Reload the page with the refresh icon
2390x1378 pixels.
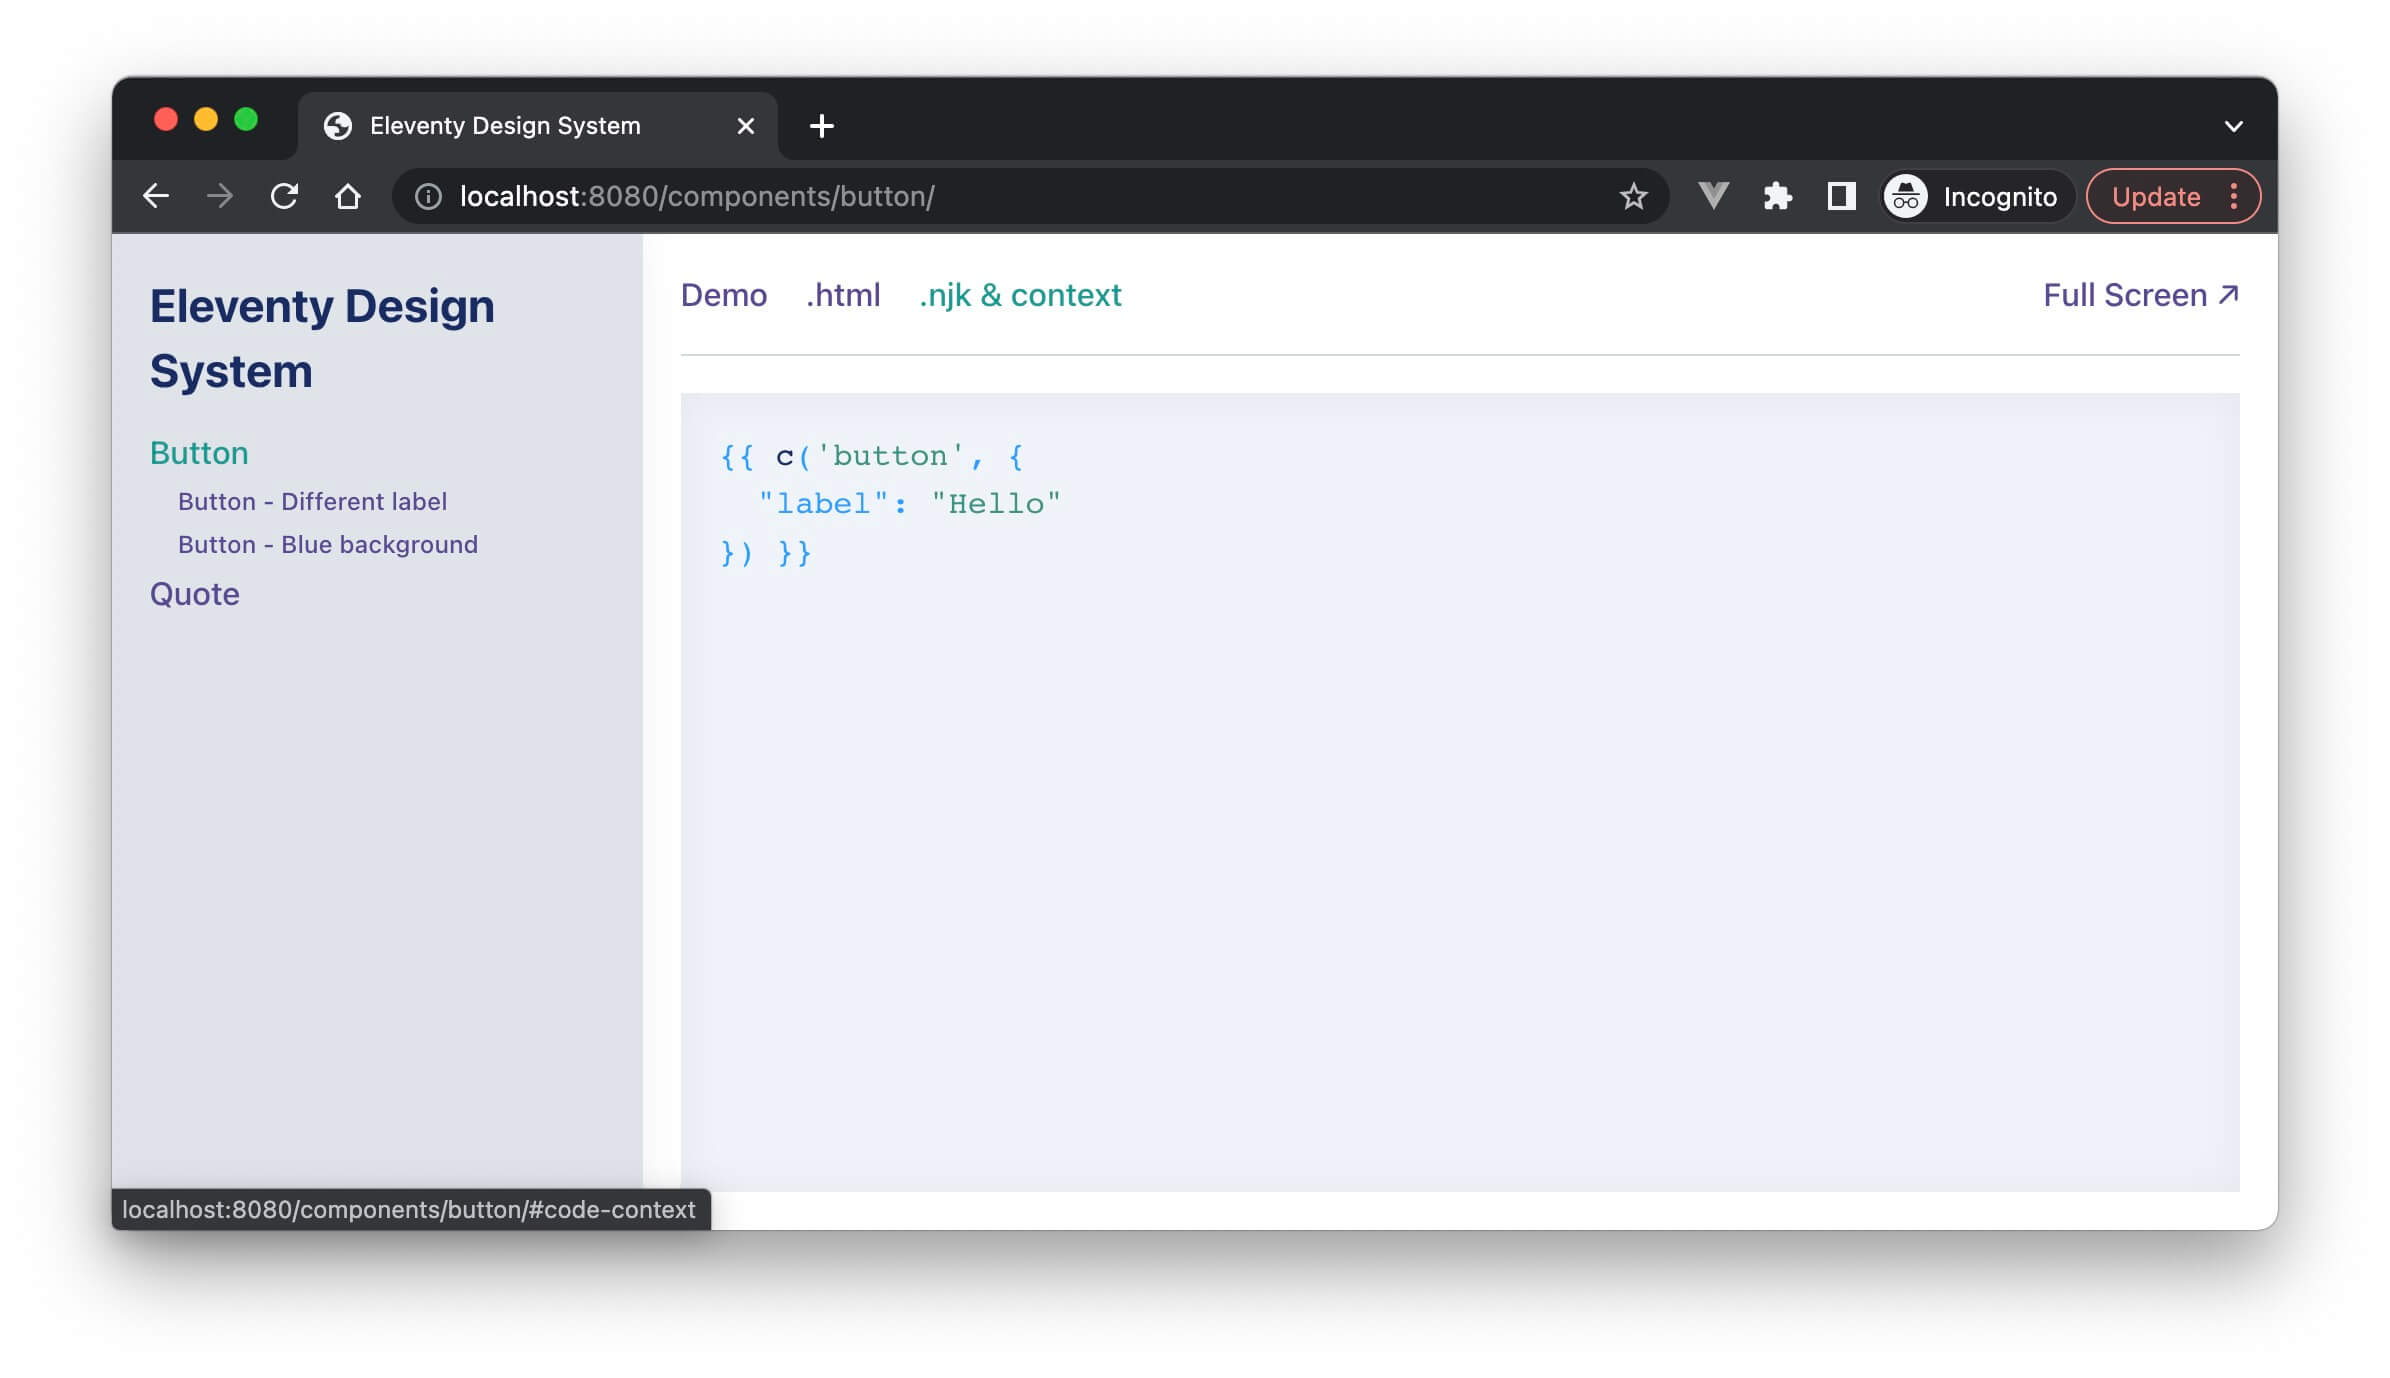284,196
